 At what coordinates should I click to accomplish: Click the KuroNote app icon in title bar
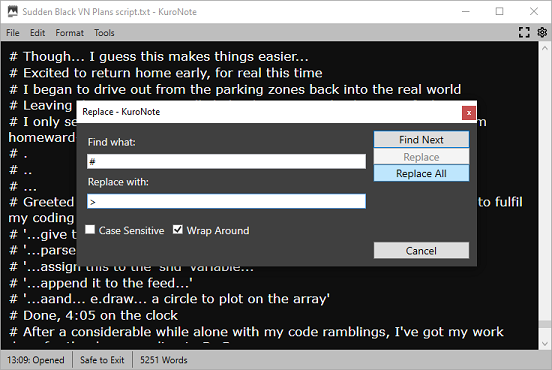13,12
